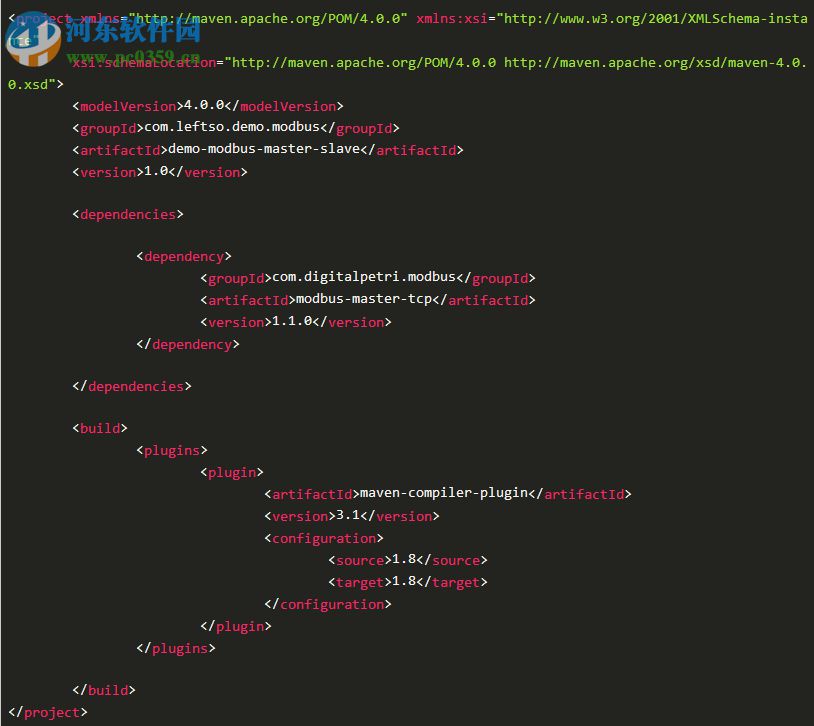Click the line fragment 0.xsd">
Image resolution: width=814 pixels, height=726 pixels.
click(36, 85)
